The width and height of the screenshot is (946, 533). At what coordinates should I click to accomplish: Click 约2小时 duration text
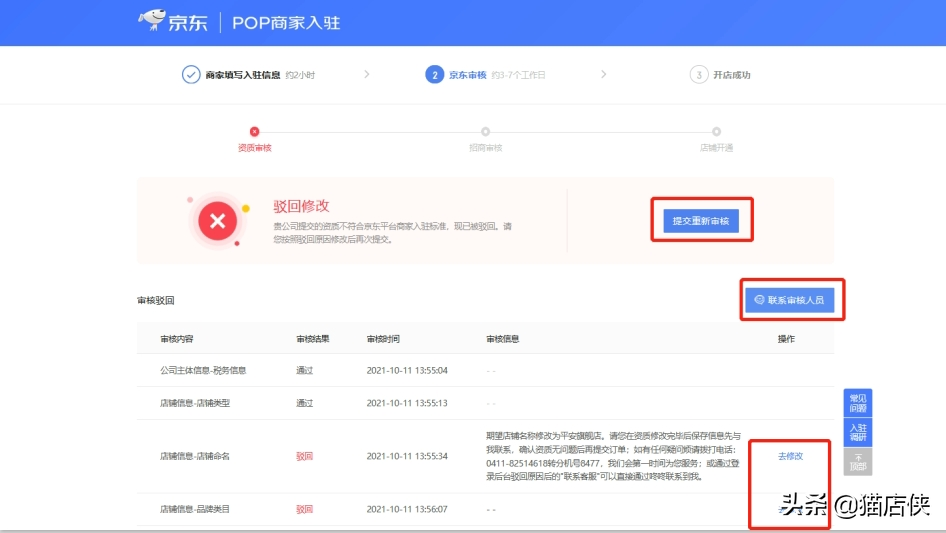pyautogui.click(x=300, y=75)
